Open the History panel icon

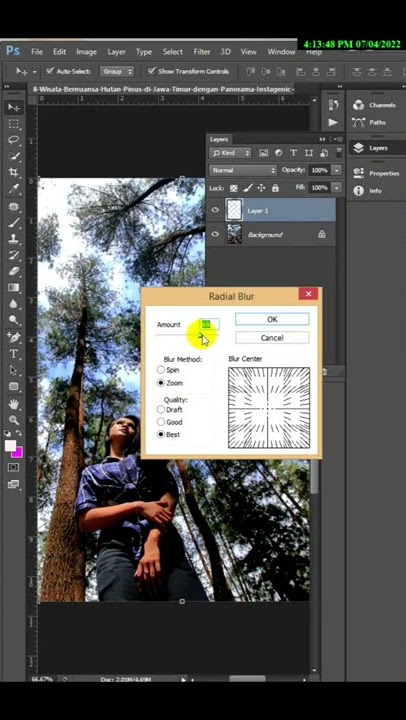(x=334, y=105)
